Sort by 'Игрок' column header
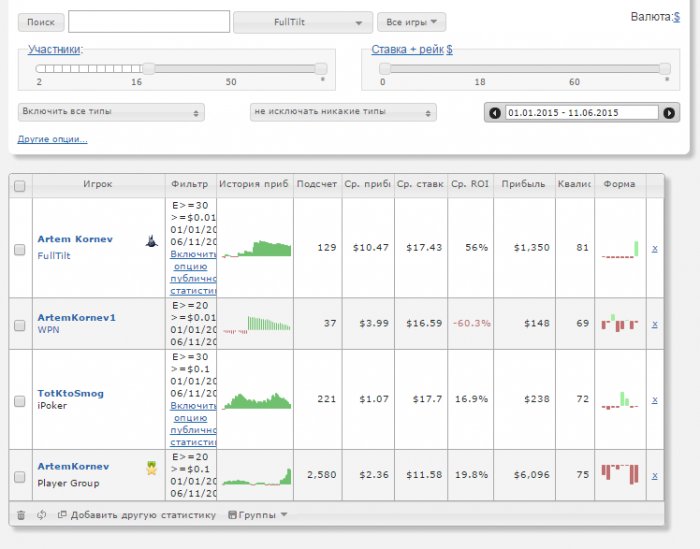 [99, 185]
